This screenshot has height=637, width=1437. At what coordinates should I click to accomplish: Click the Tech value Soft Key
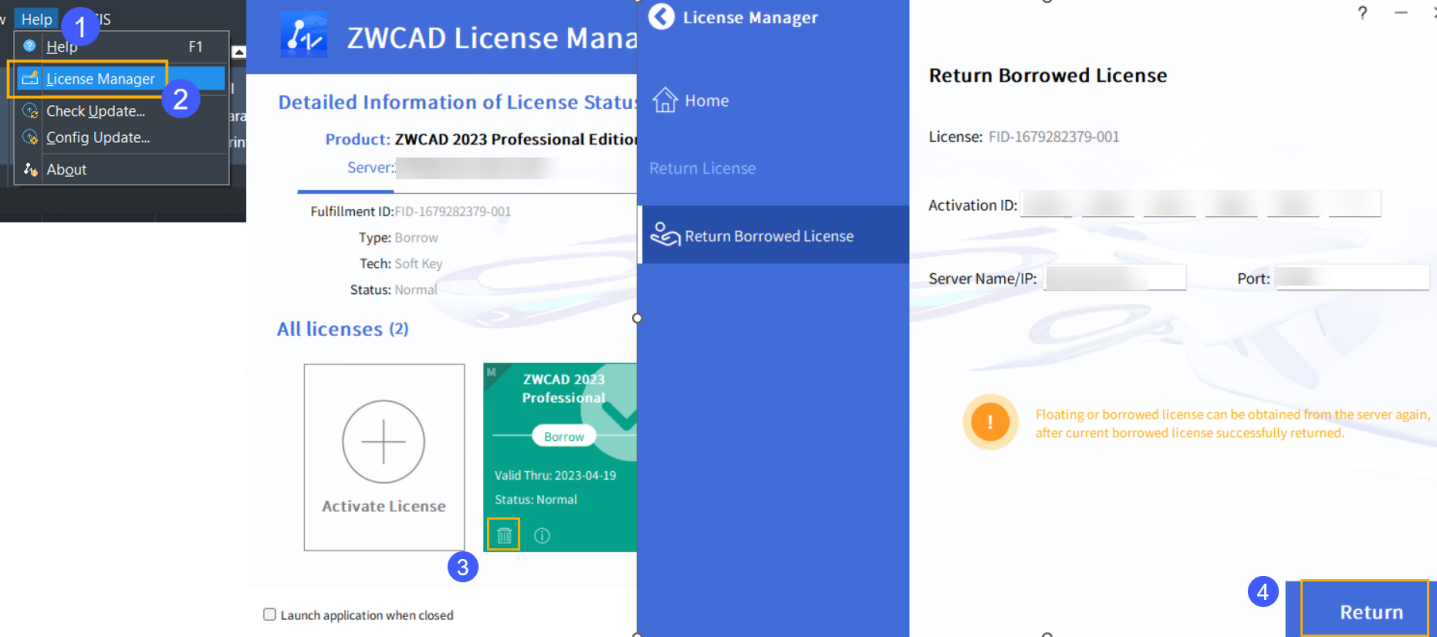click(418, 264)
